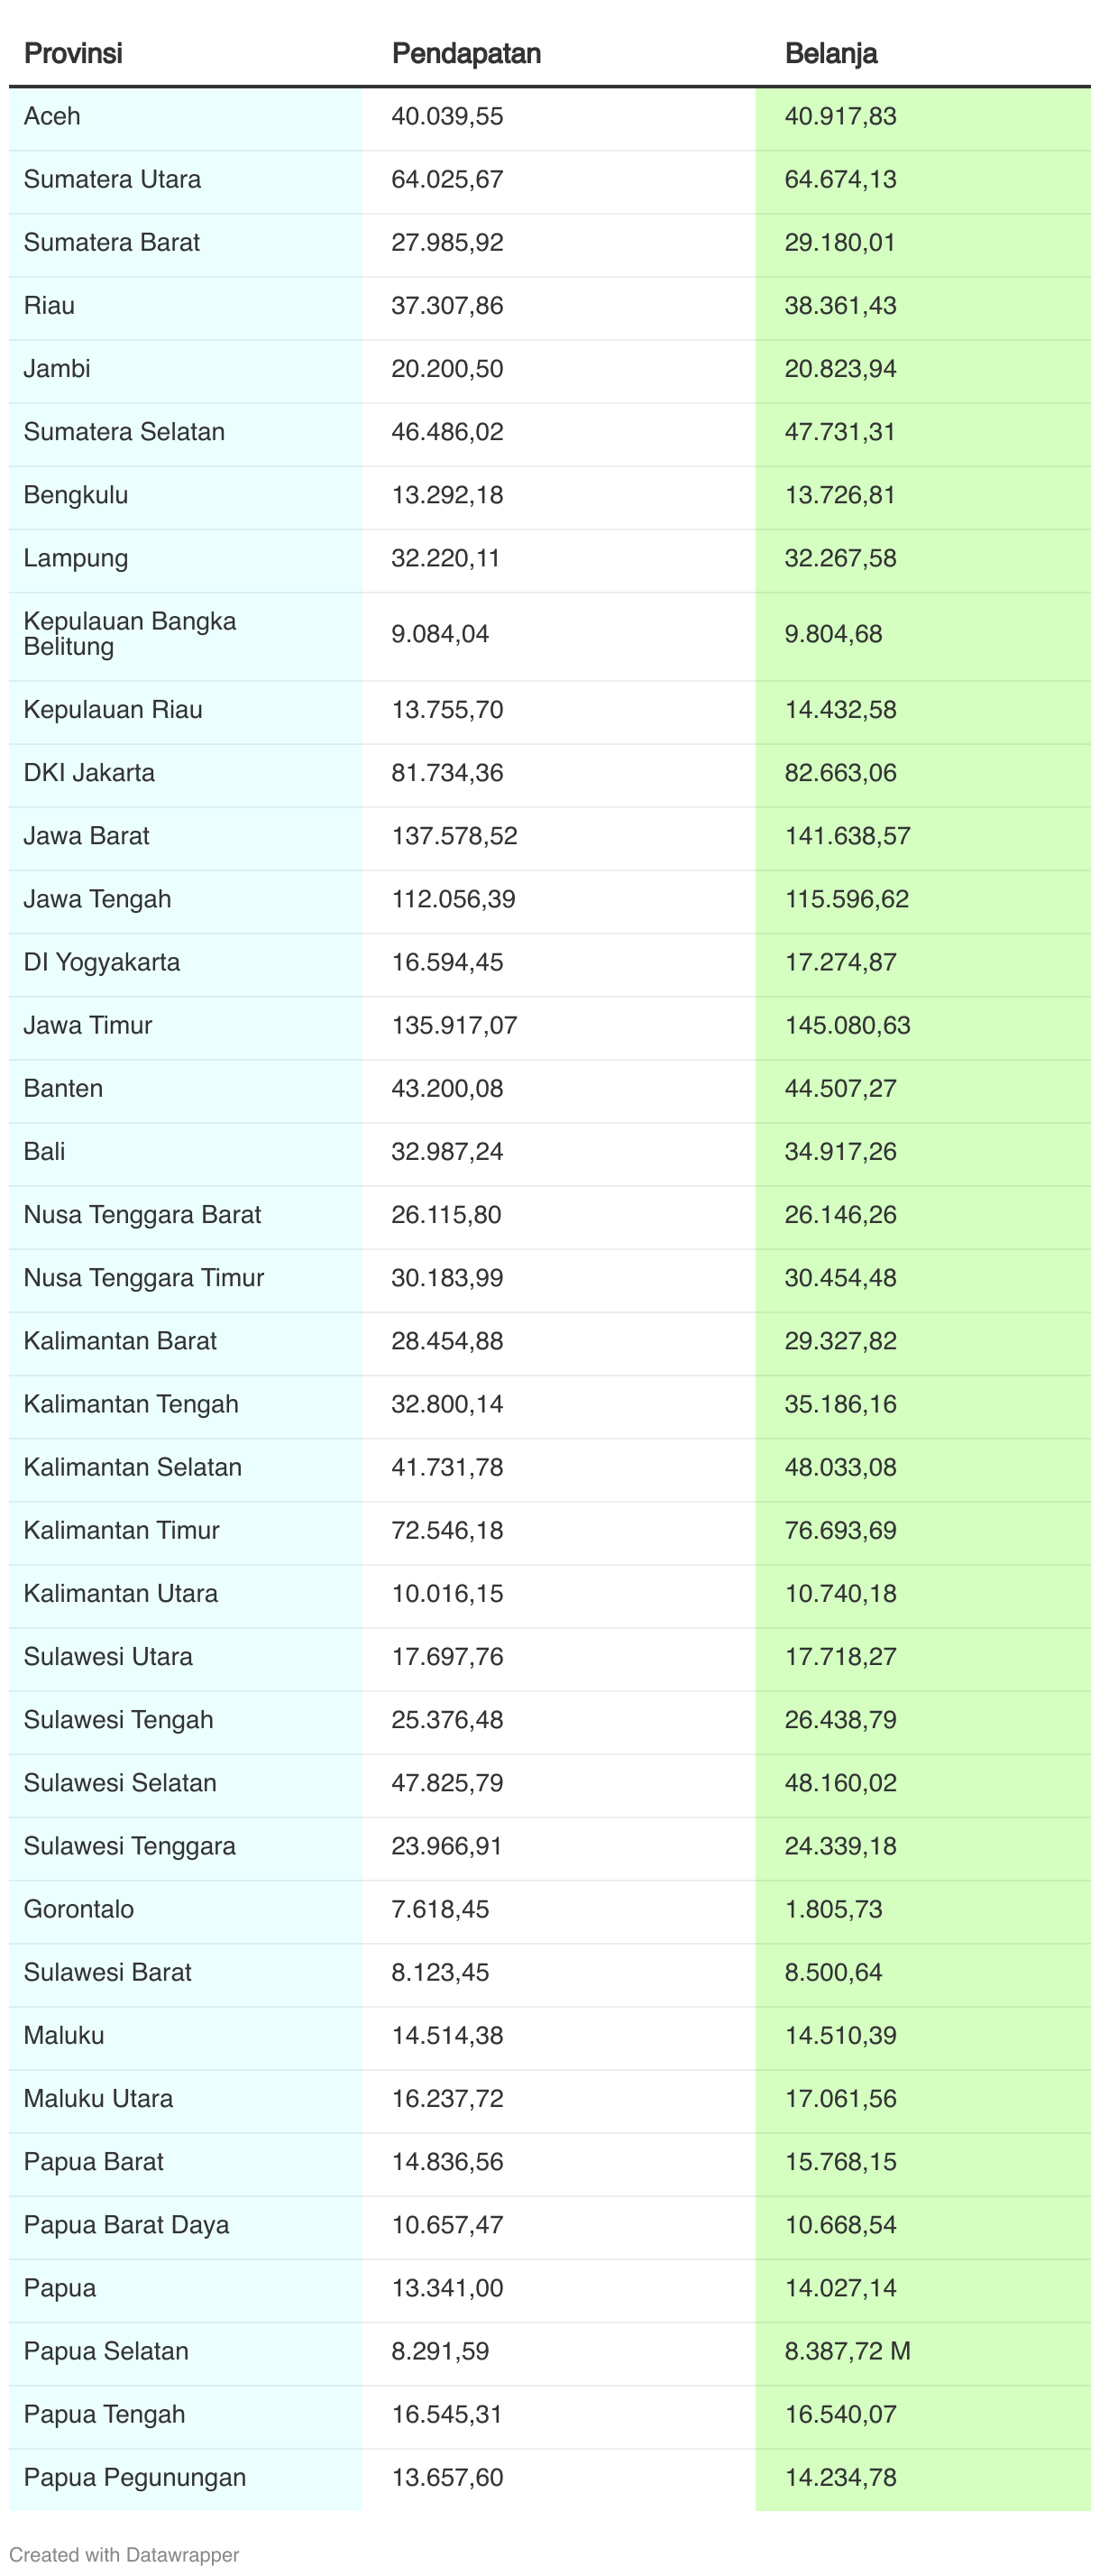
Task: Click DKI Jakarta's Belanja value 82.663,06
Action: 840,773
